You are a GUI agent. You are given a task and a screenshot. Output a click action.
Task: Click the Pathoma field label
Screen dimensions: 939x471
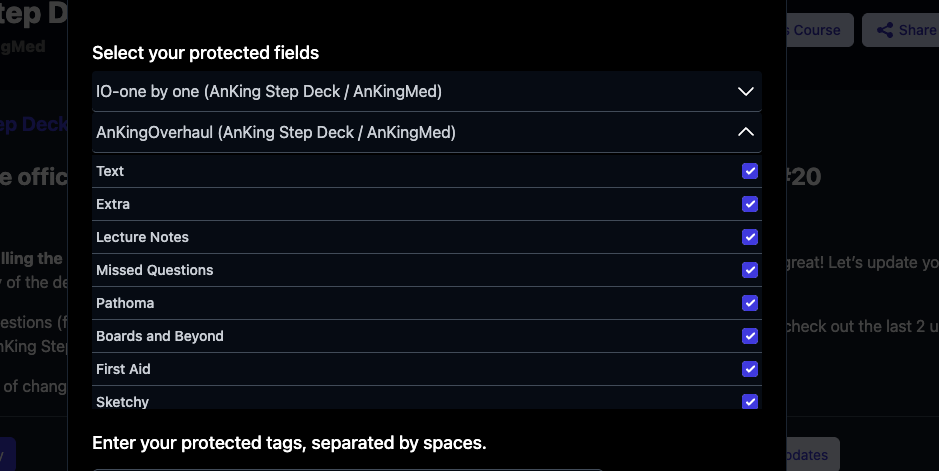(125, 303)
